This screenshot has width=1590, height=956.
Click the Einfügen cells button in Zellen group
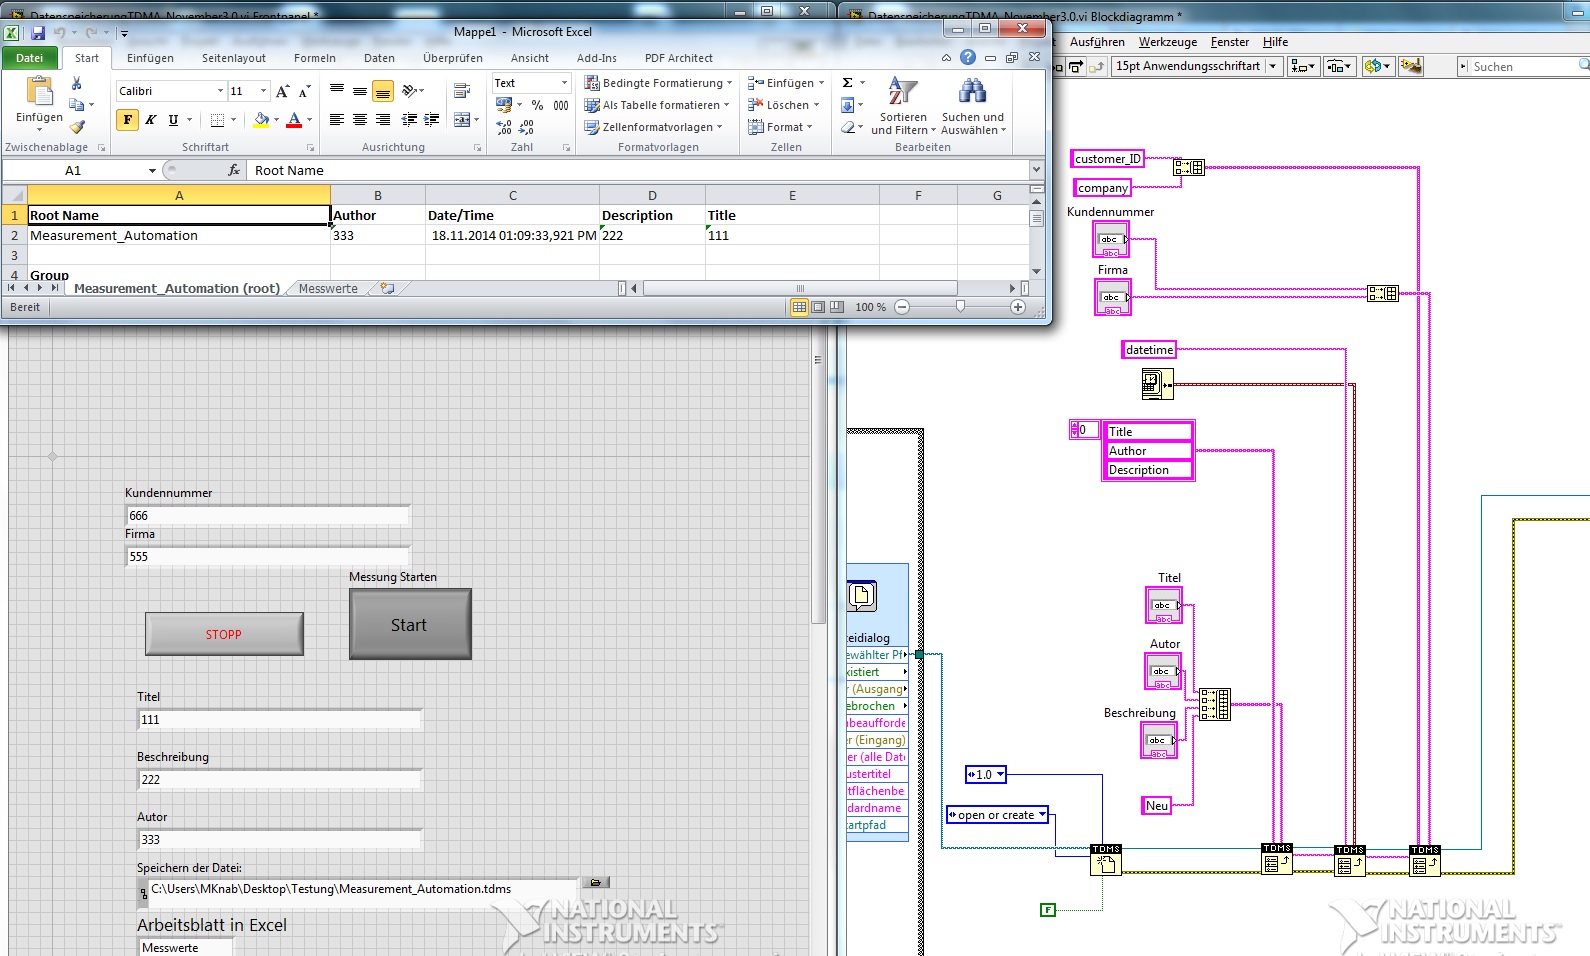[787, 83]
